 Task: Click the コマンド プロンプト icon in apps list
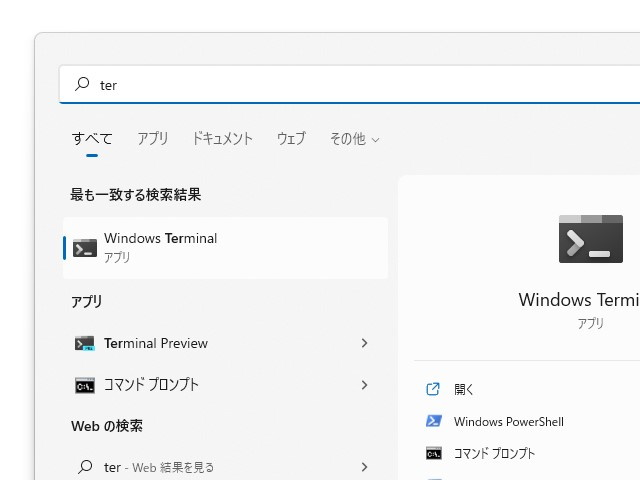(x=85, y=385)
